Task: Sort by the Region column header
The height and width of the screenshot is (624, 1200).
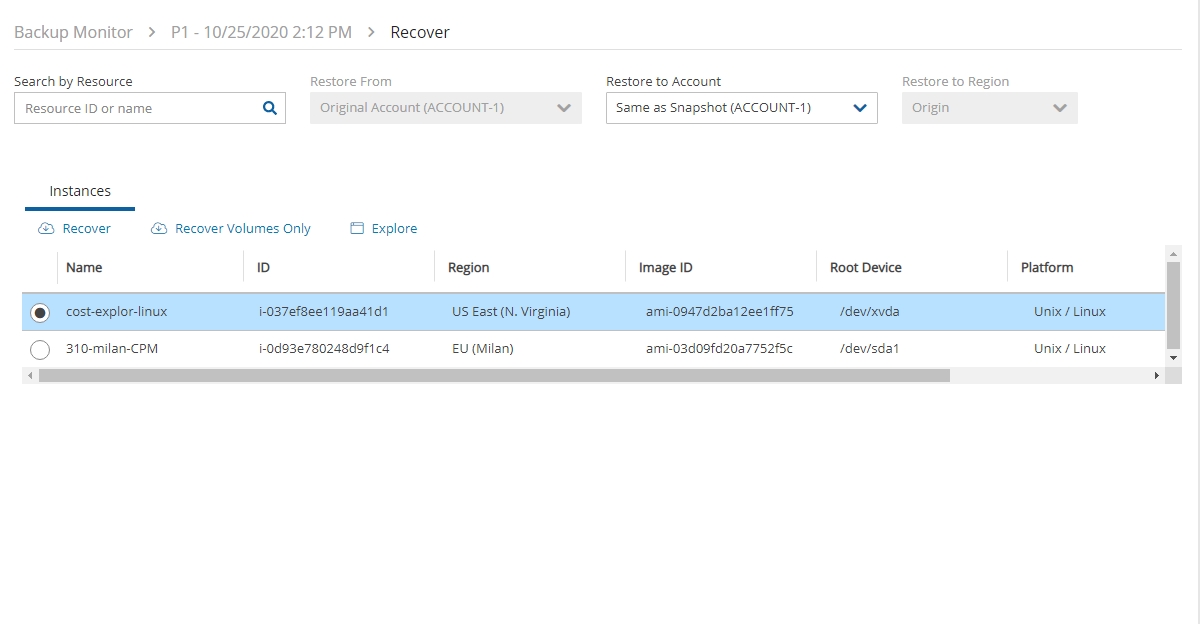Action: [468, 268]
